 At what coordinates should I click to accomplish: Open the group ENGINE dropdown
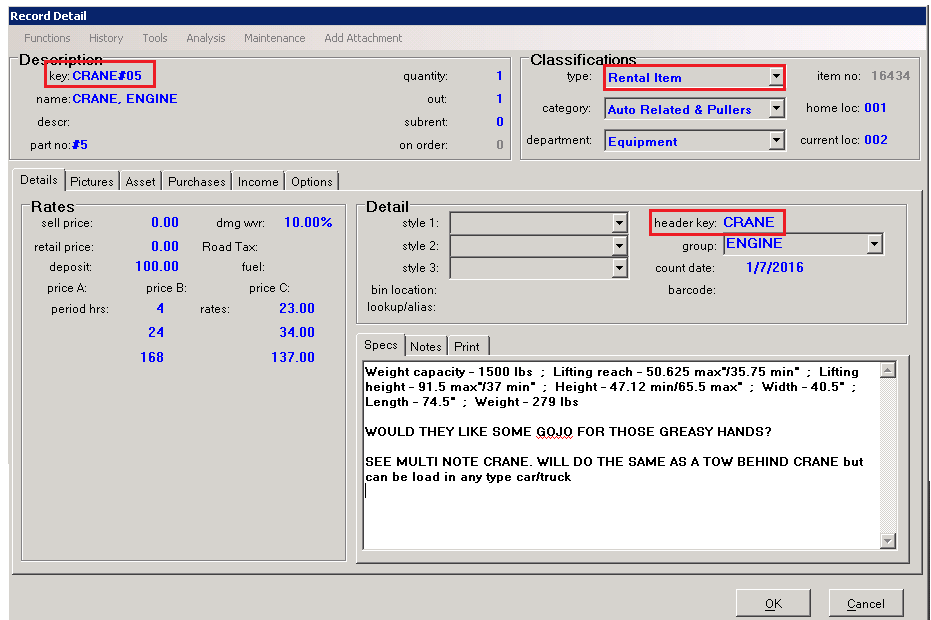point(875,244)
